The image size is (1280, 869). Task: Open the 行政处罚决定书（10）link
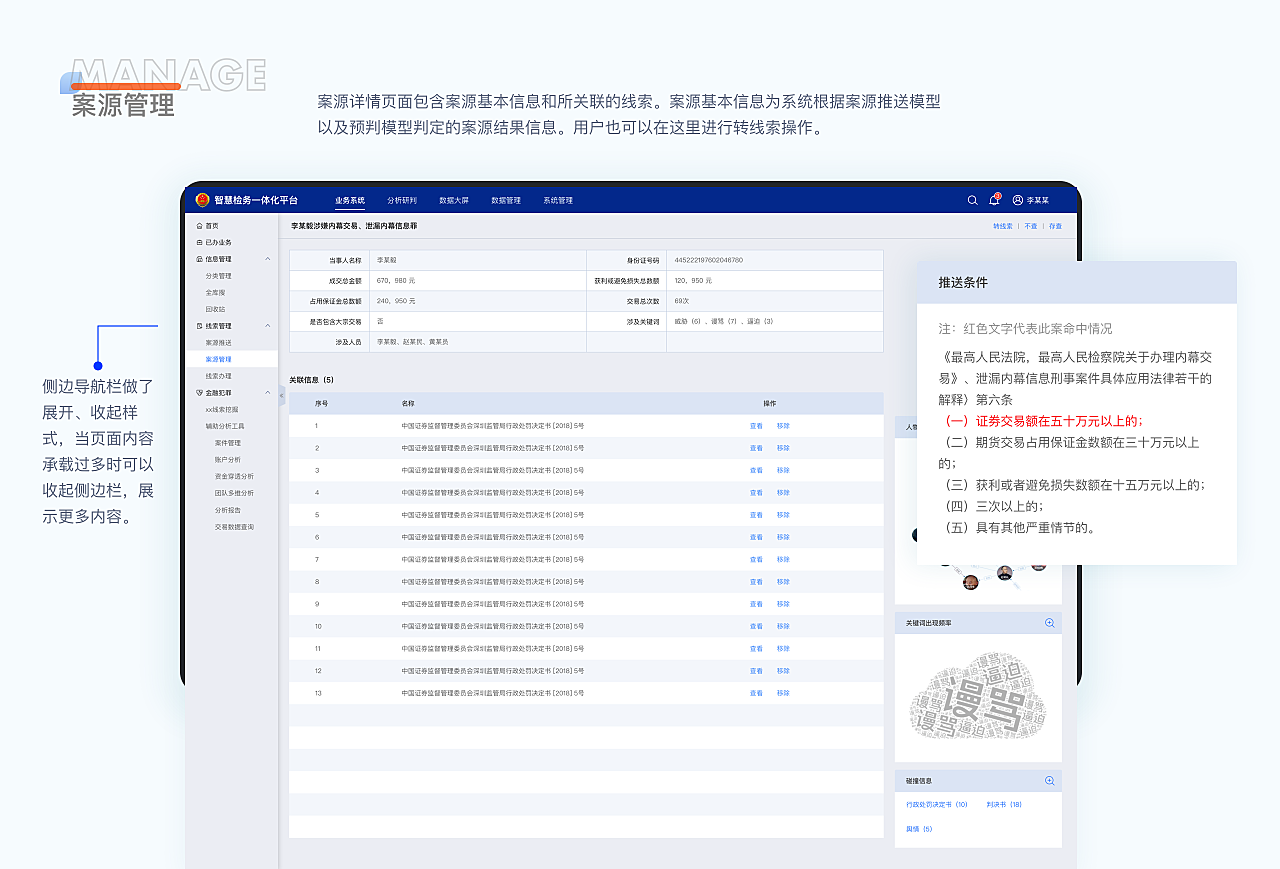(937, 804)
